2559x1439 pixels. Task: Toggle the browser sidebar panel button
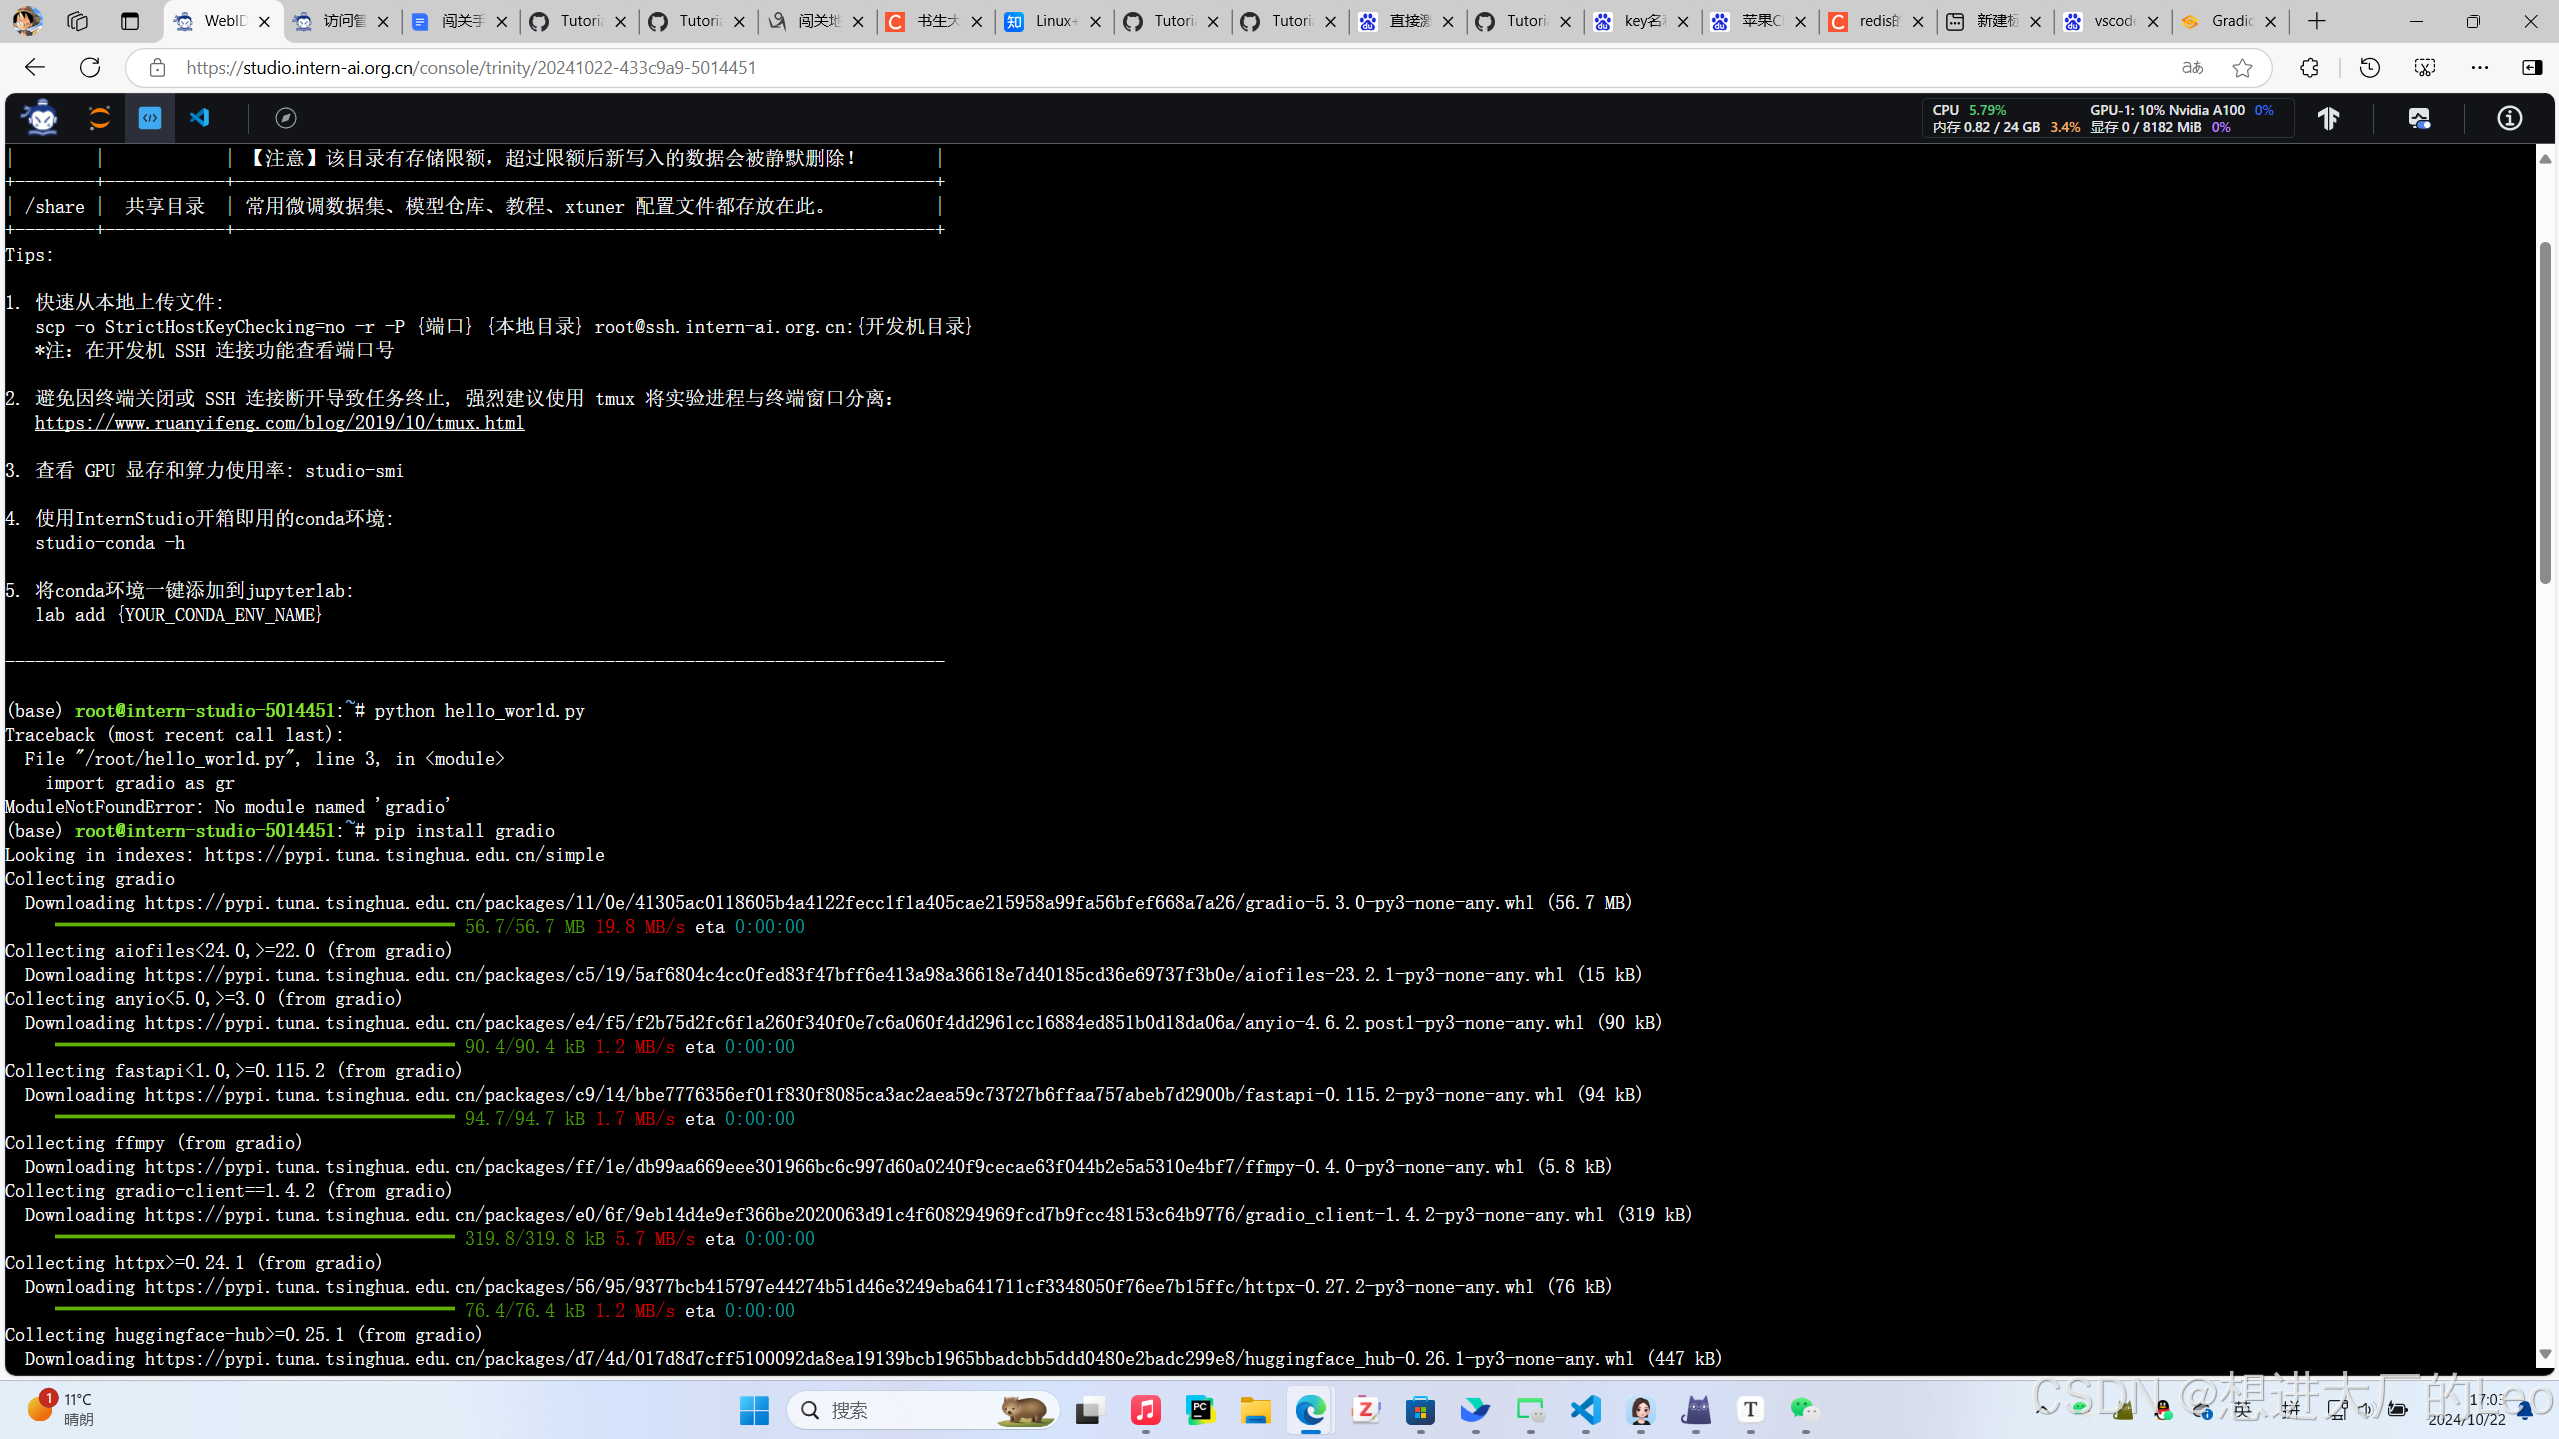(x=2532, y=67)
